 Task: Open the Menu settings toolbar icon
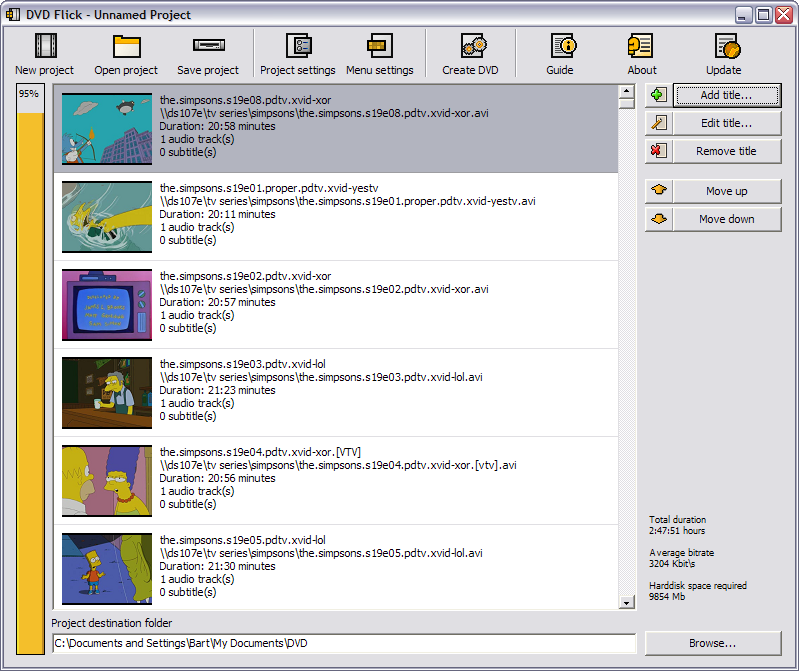380,46
